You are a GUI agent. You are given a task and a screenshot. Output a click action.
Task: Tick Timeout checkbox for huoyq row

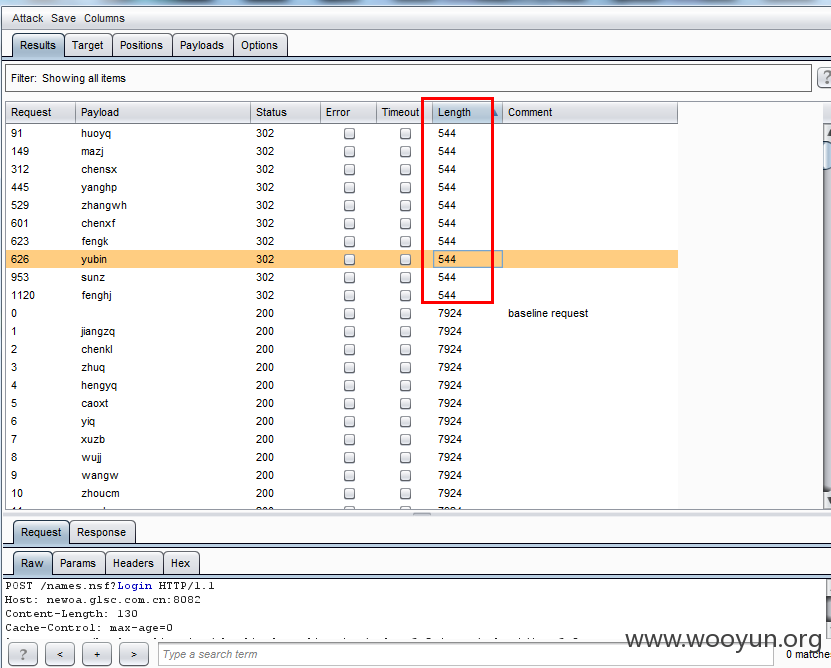point(405,134)
